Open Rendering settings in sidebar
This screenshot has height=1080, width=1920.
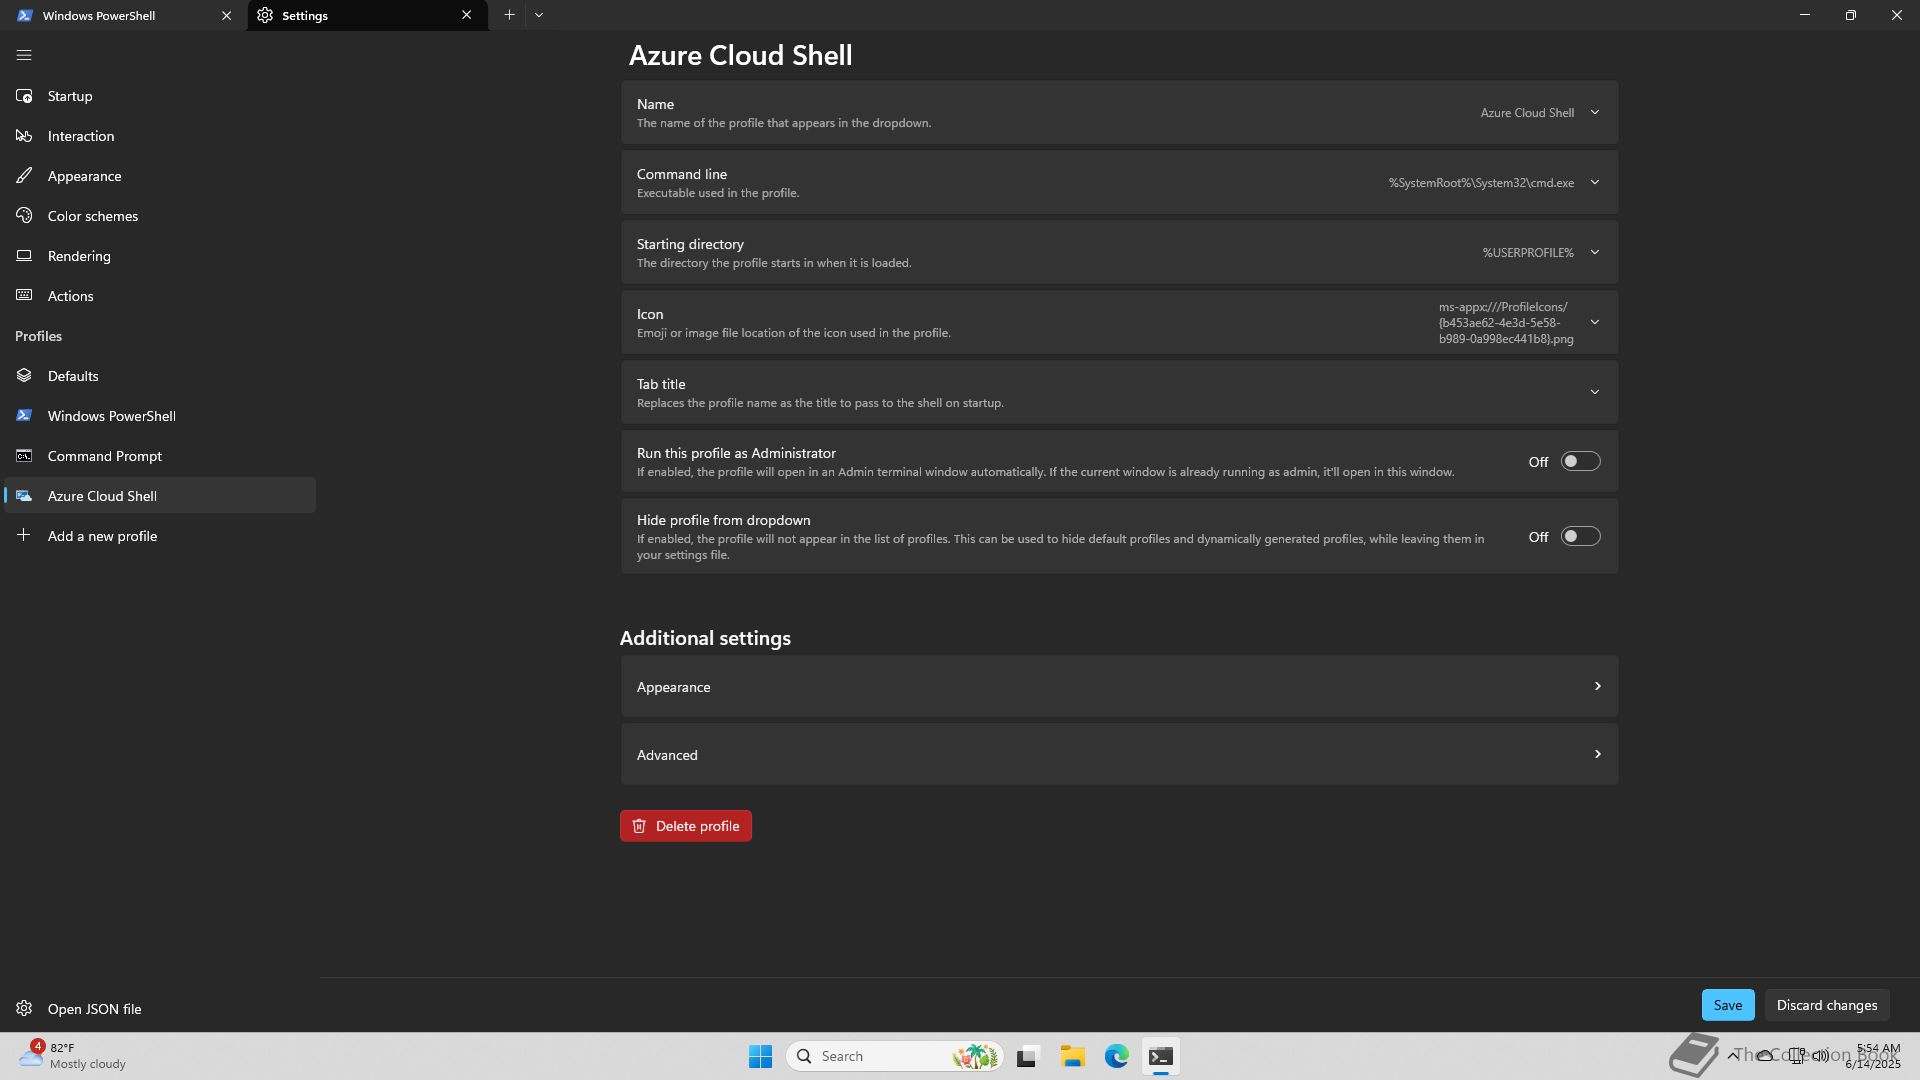[78, 256]
